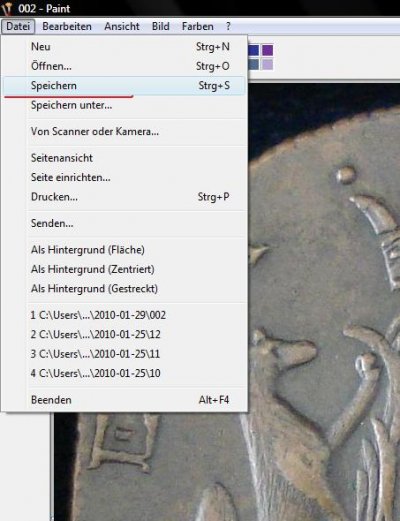Click Speichern to save the image
Screen dimensions: 400x521
point(124,86)
